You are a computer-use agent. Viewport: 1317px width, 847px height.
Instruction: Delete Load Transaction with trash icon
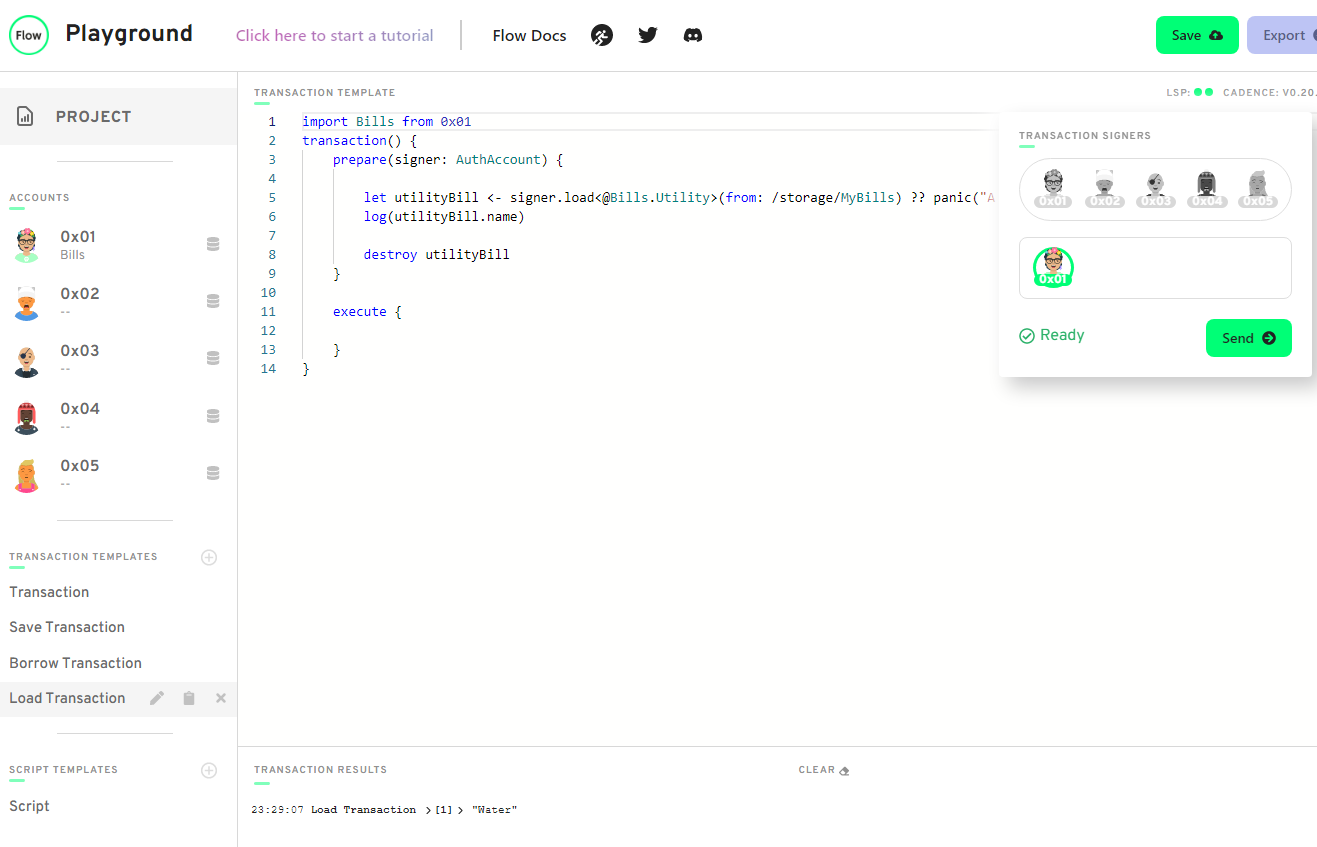(x=189, y=698)
